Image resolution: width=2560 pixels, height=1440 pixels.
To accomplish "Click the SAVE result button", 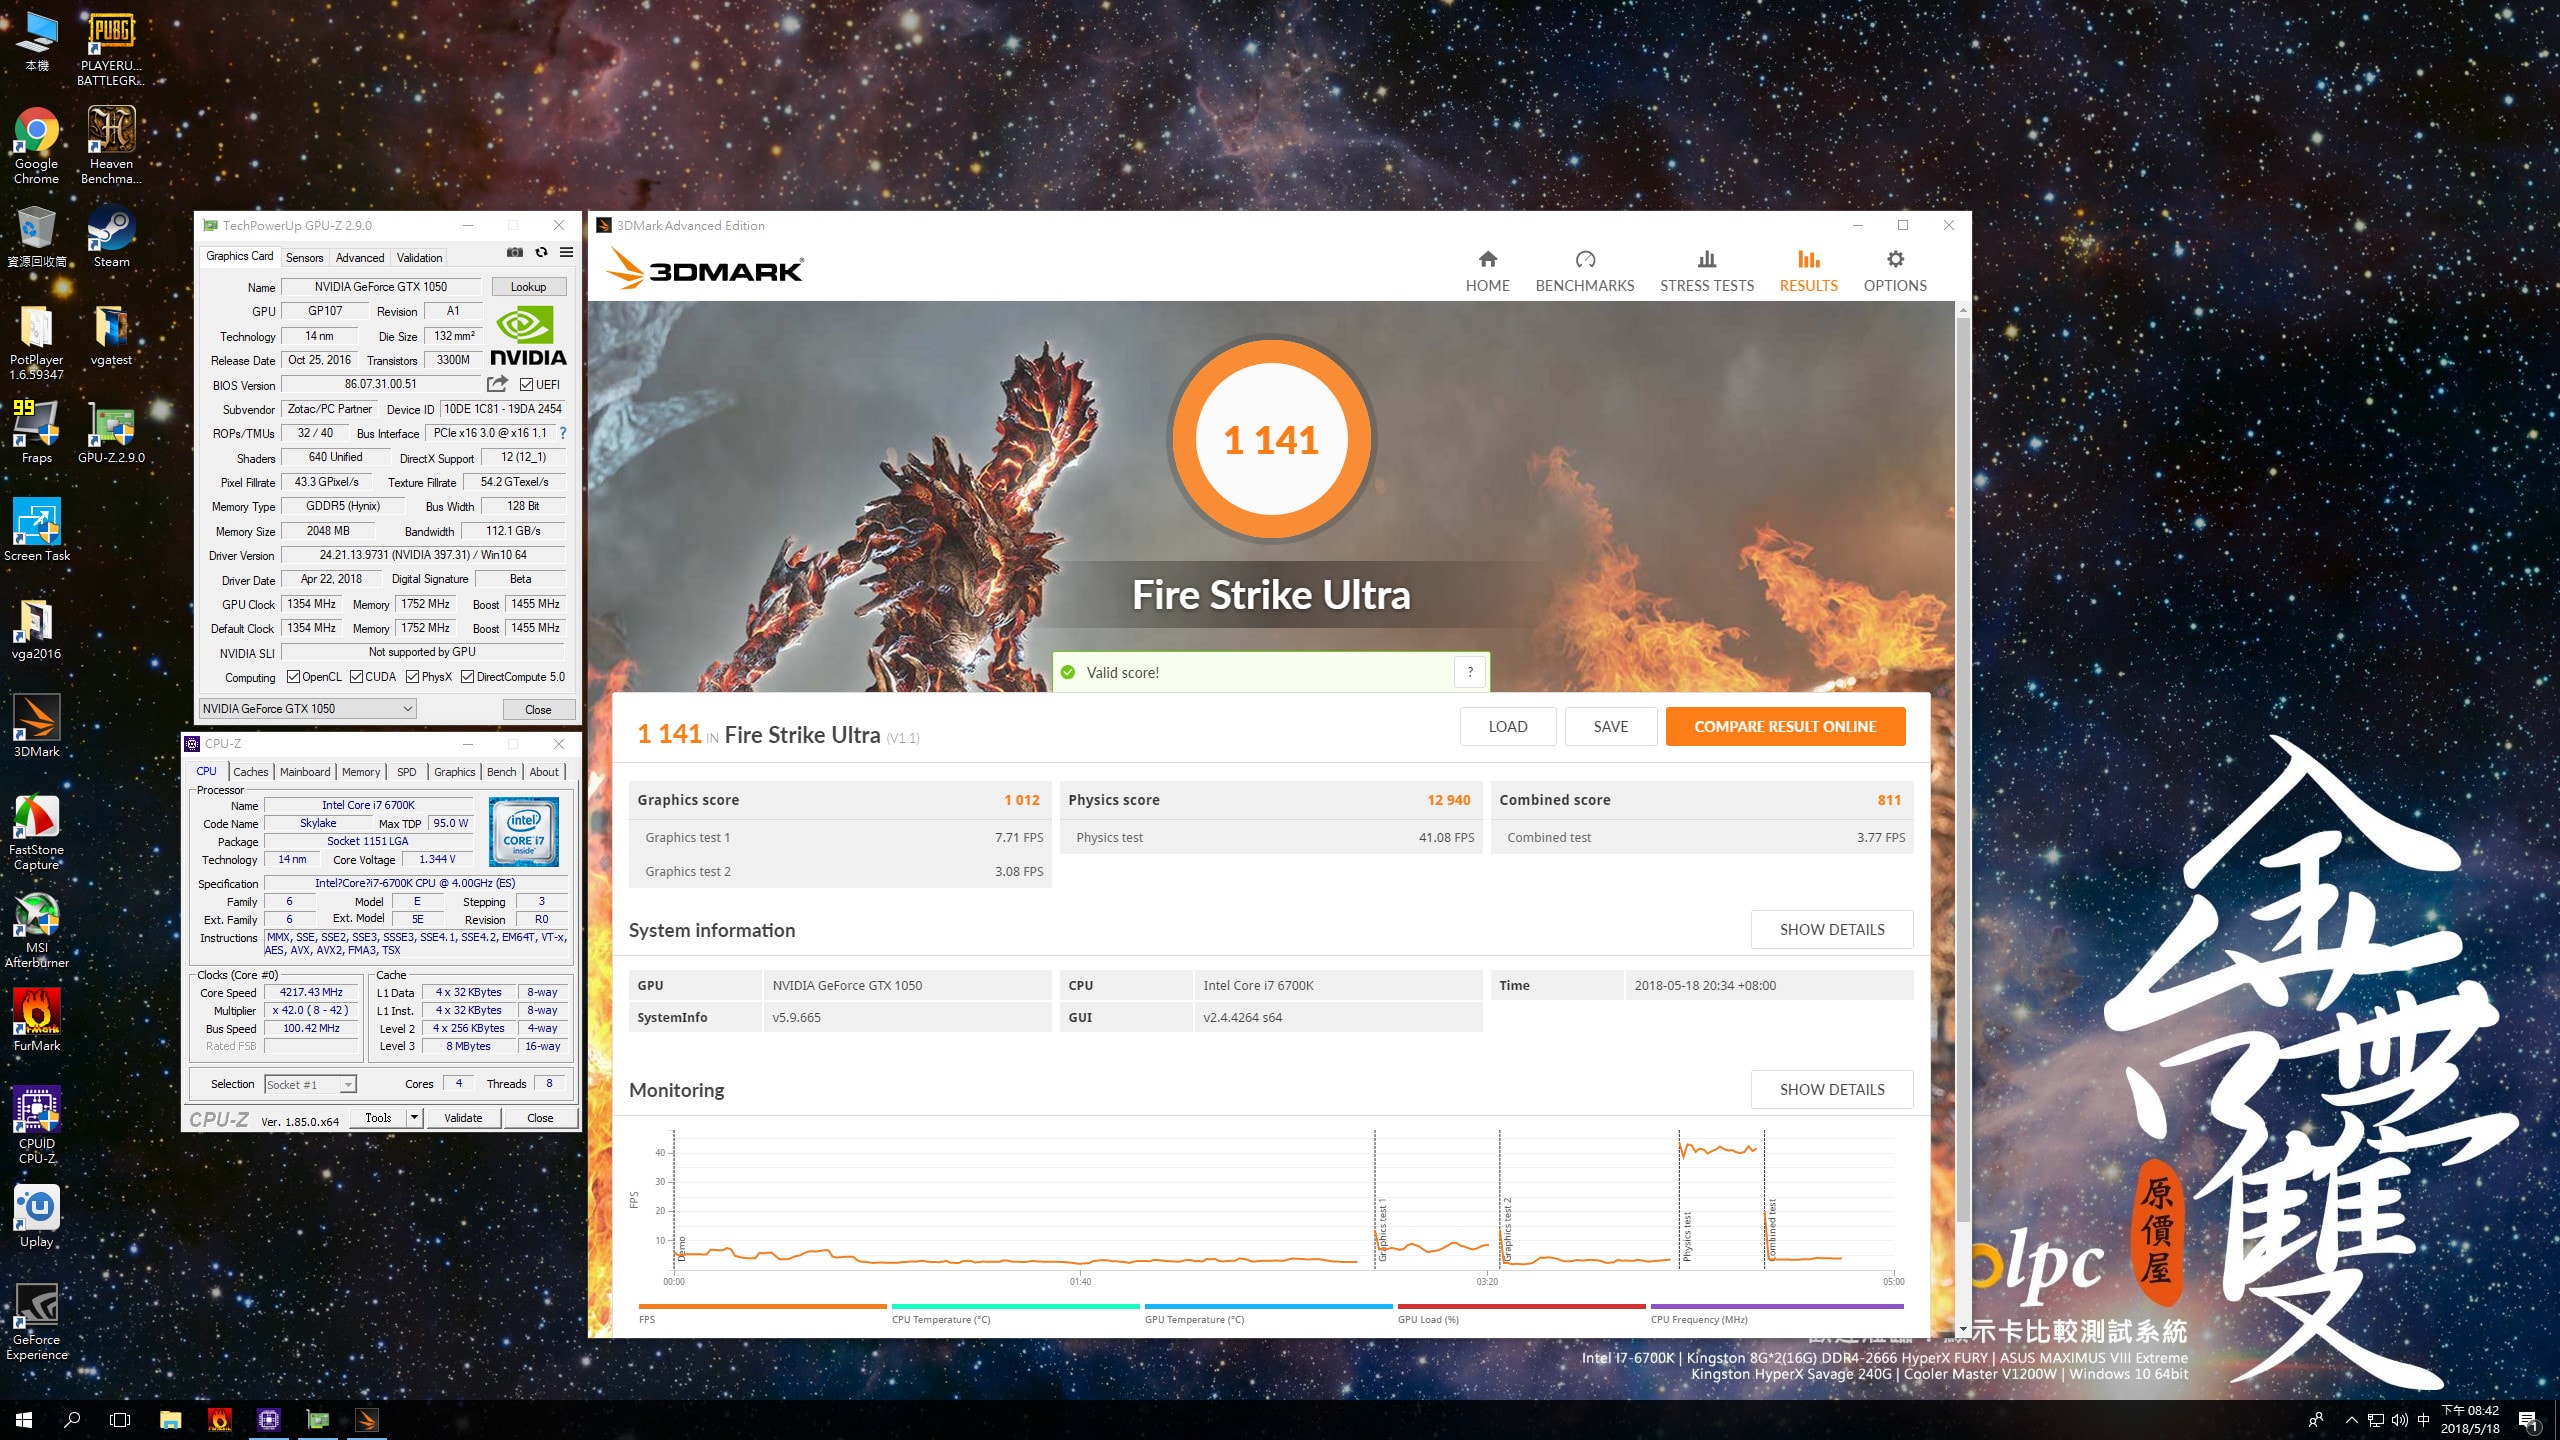I will coord(1610,727).
